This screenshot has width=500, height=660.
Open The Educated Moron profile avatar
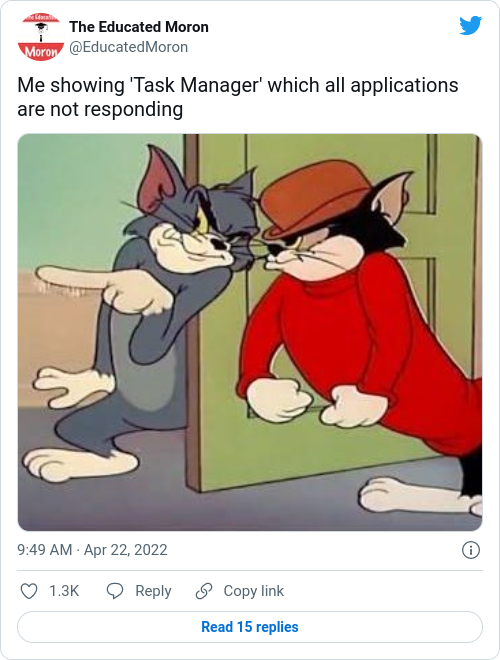(40, 37)
